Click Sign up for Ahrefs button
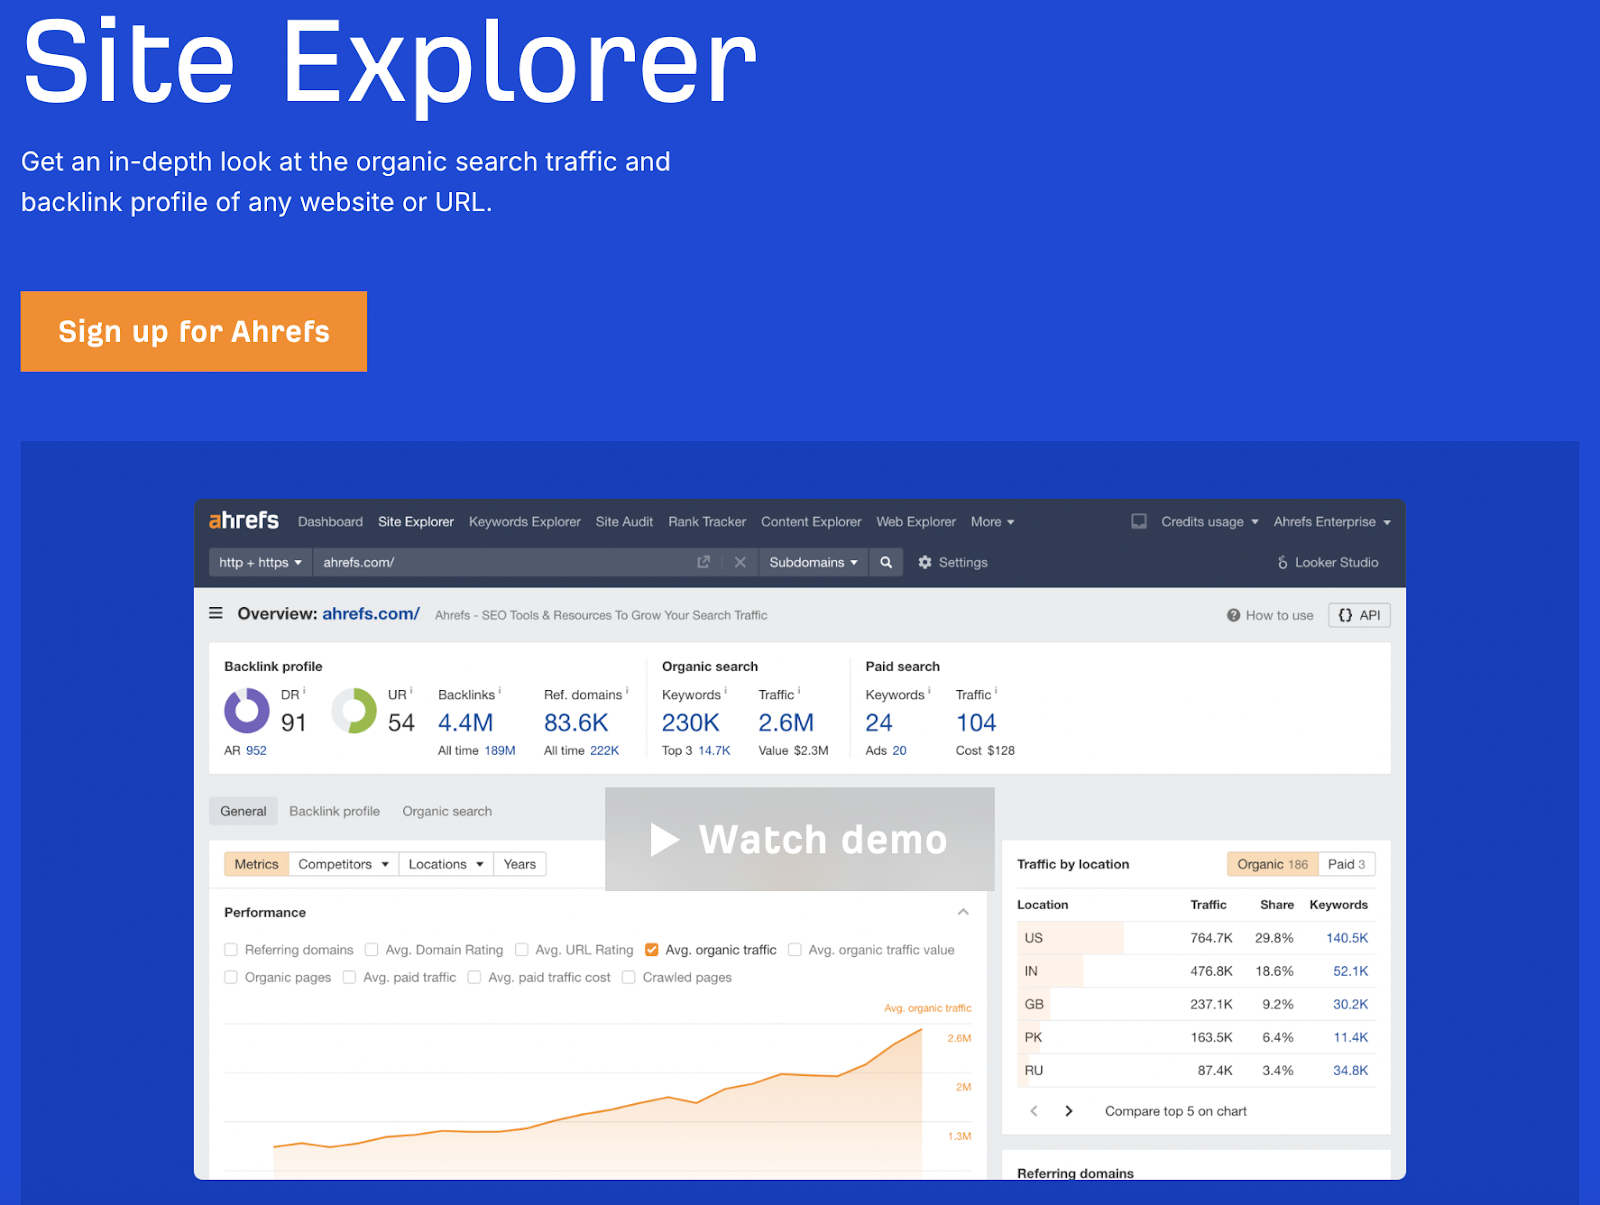1600x1205 pixels. pos(194,331)
